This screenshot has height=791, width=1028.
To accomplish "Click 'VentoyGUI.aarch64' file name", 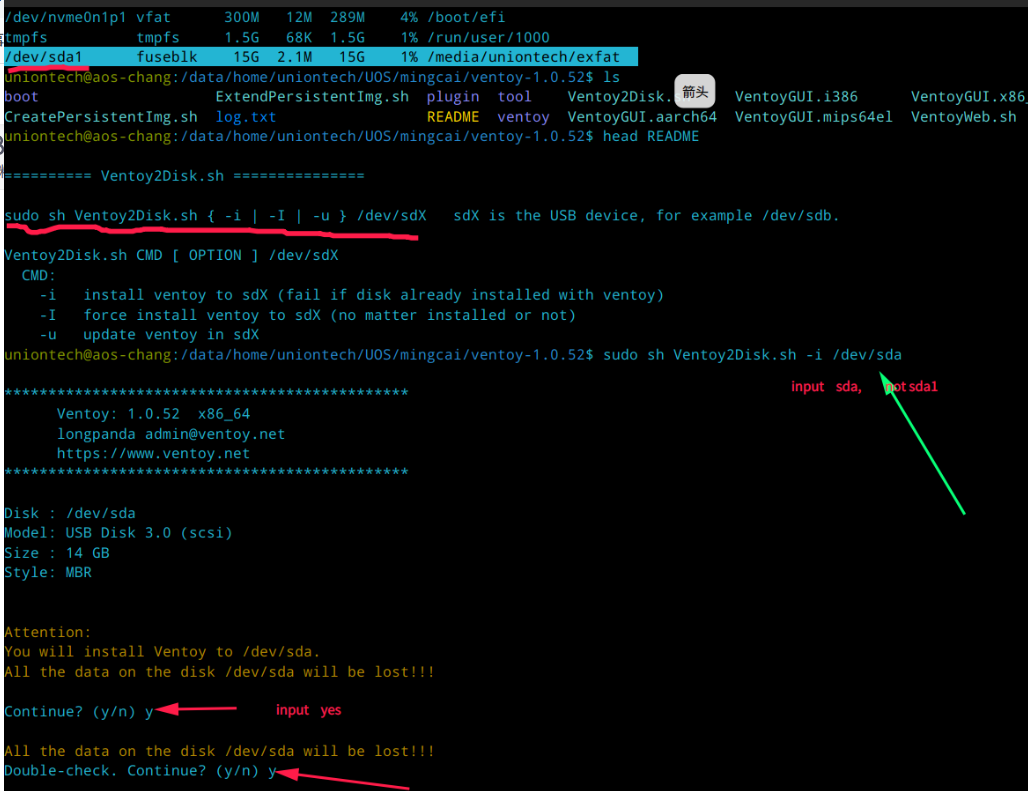I will coord(642,117).
